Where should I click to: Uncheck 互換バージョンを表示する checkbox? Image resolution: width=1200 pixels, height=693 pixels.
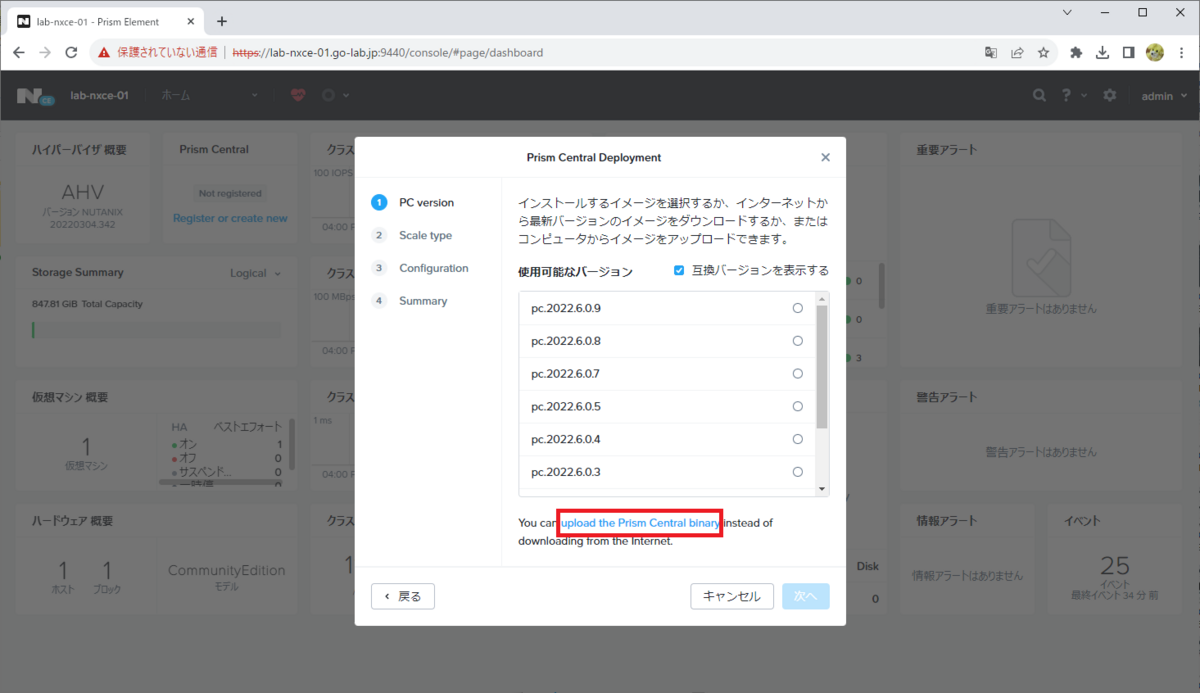click(679, 270)
